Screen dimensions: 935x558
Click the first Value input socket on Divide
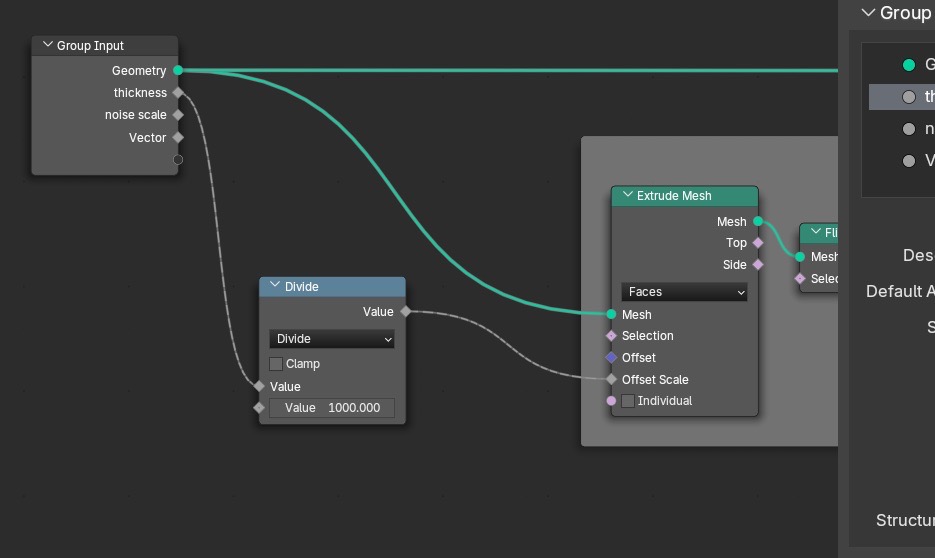tap(259, 386)
